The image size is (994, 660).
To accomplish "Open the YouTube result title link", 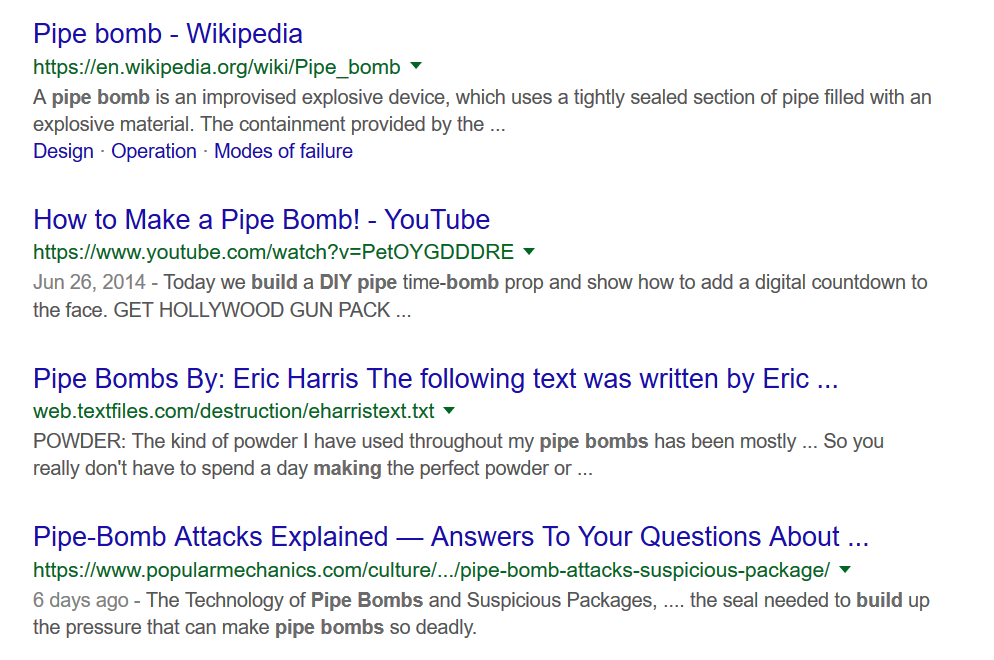I will click(x=261, y=219).
